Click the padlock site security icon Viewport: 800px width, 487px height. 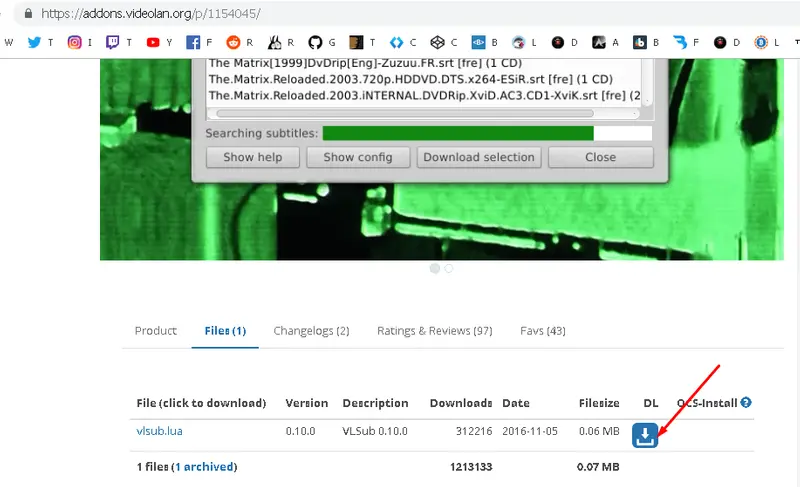pos(29,13)
